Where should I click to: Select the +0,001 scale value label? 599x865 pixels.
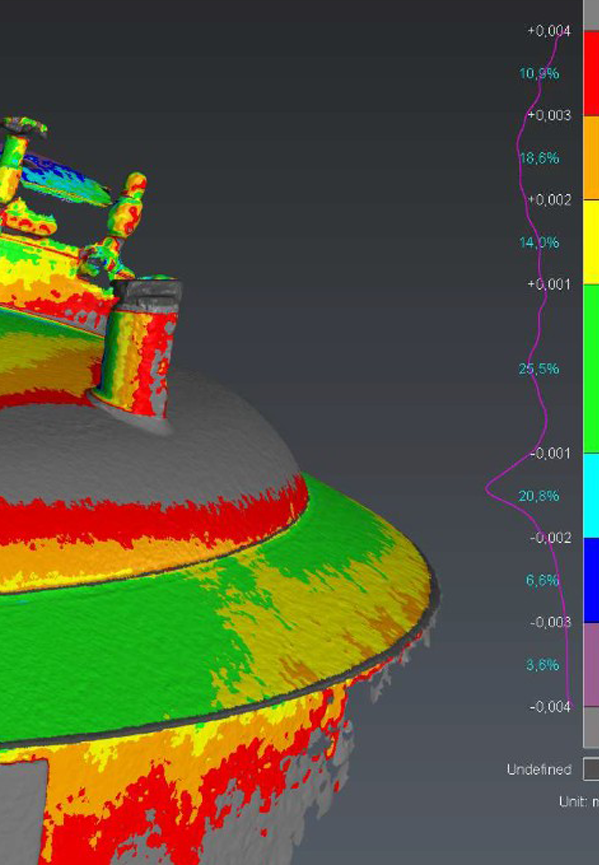549,284
